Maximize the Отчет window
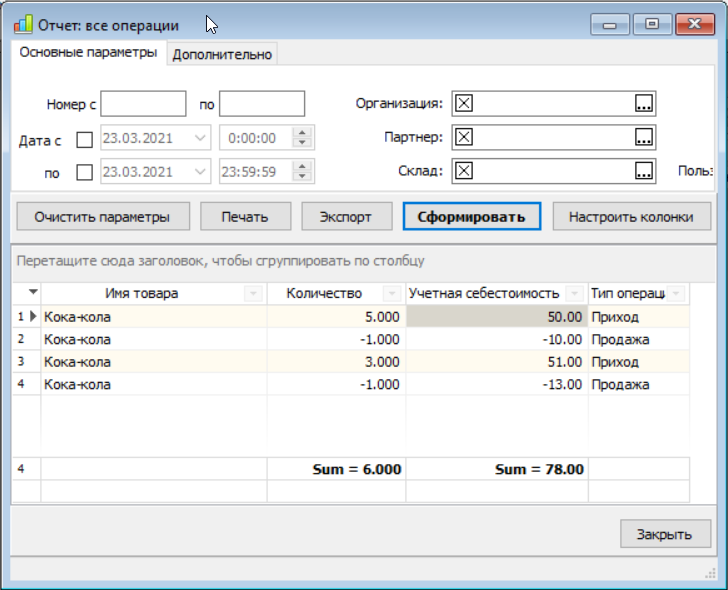728x590 pixels. (x=652, y=24)
